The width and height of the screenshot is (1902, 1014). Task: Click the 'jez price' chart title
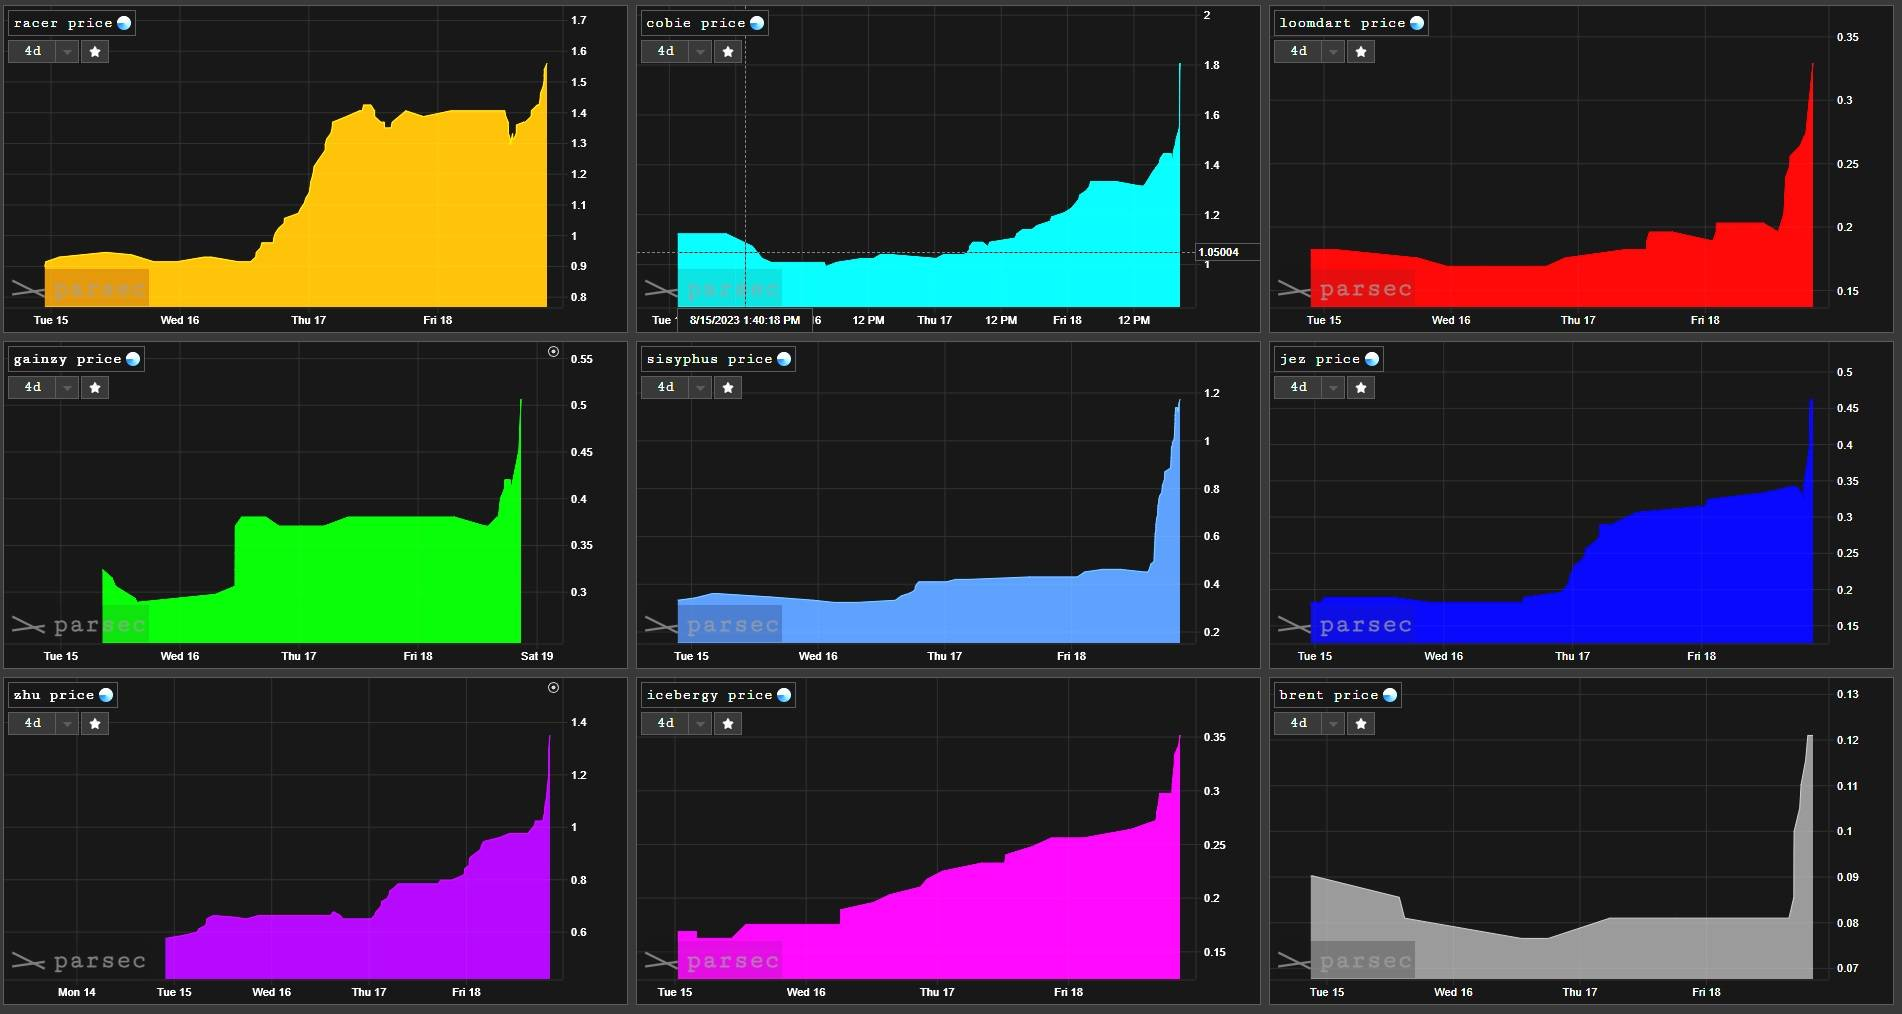click(1320, 359)
